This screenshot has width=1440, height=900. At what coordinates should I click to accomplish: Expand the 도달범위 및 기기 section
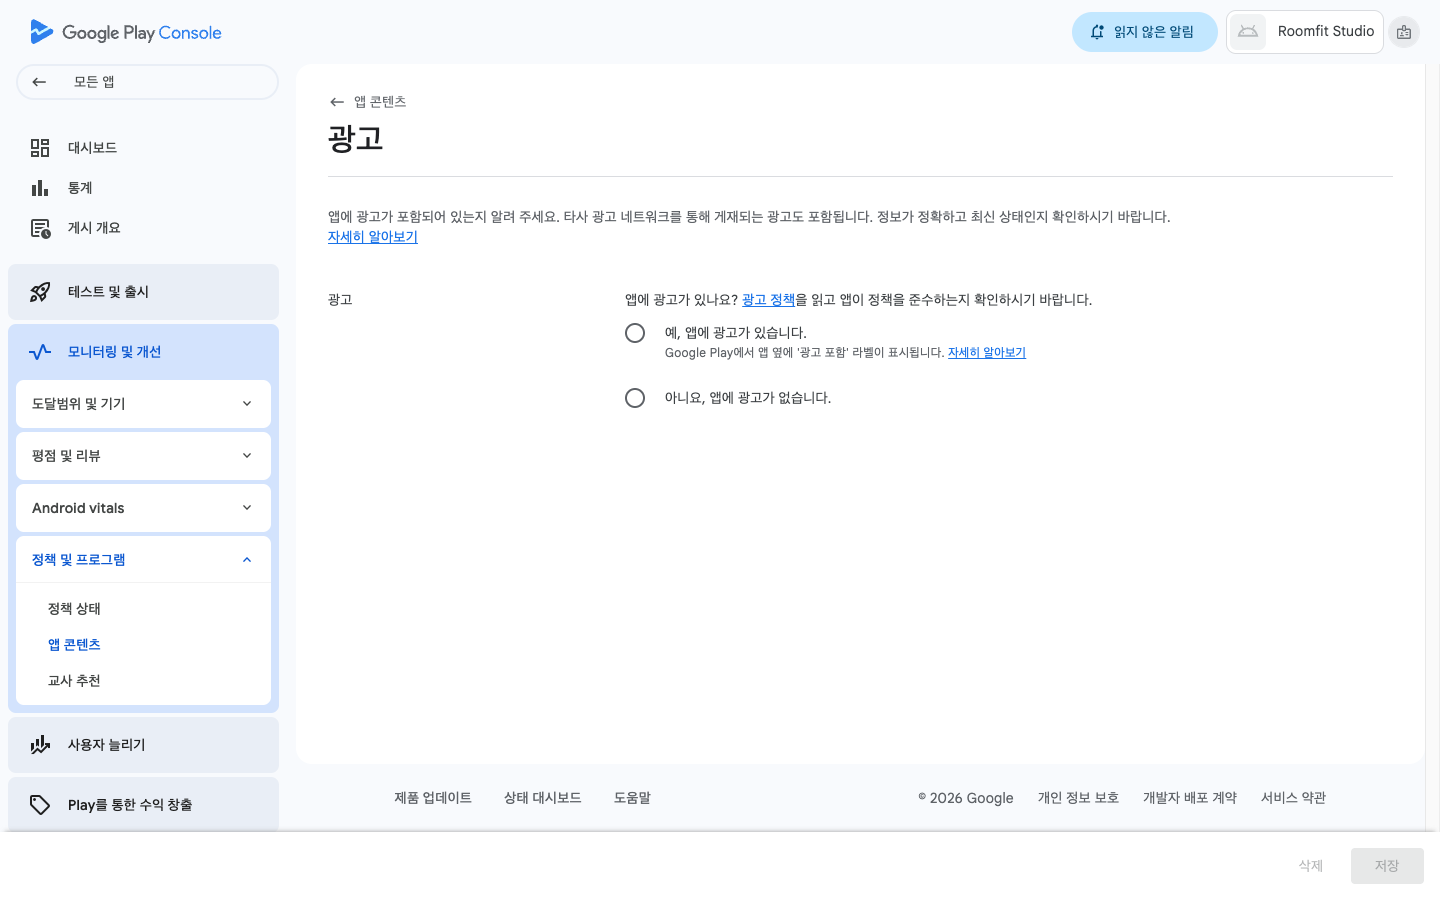coord(143,404)
